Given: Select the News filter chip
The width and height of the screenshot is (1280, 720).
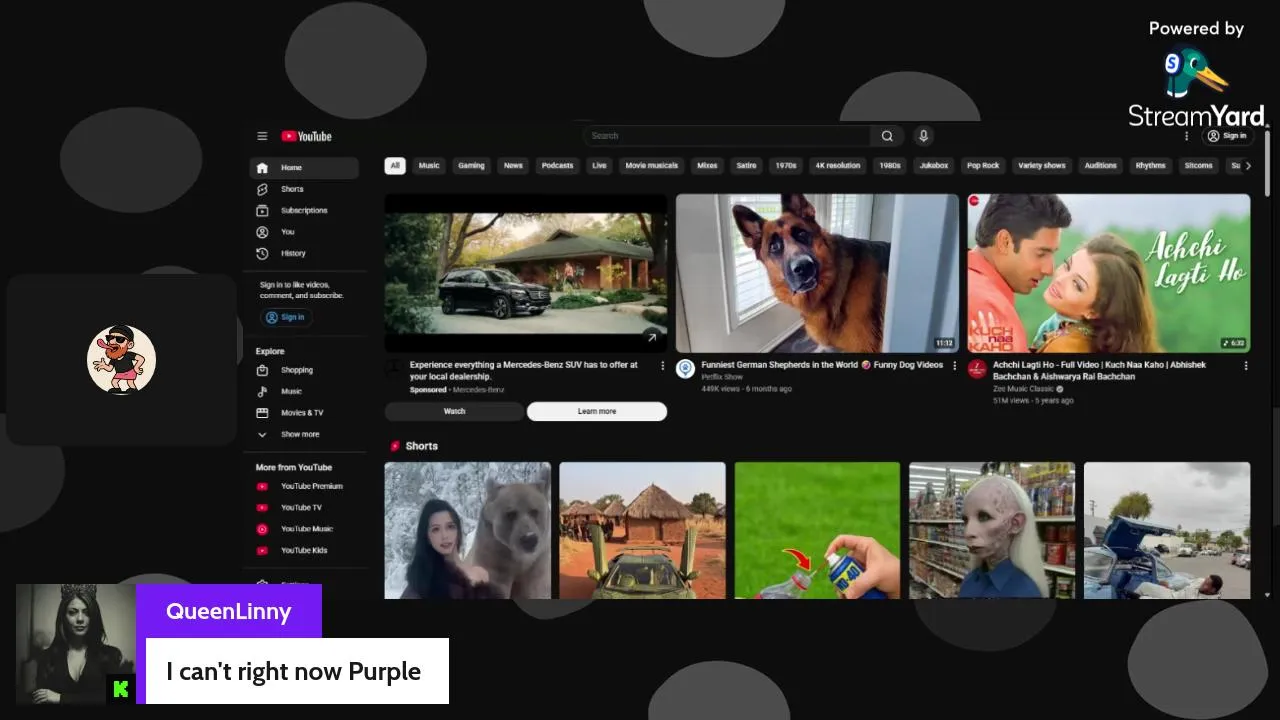Looking at the screenshot, I should (x=513, y=166).
